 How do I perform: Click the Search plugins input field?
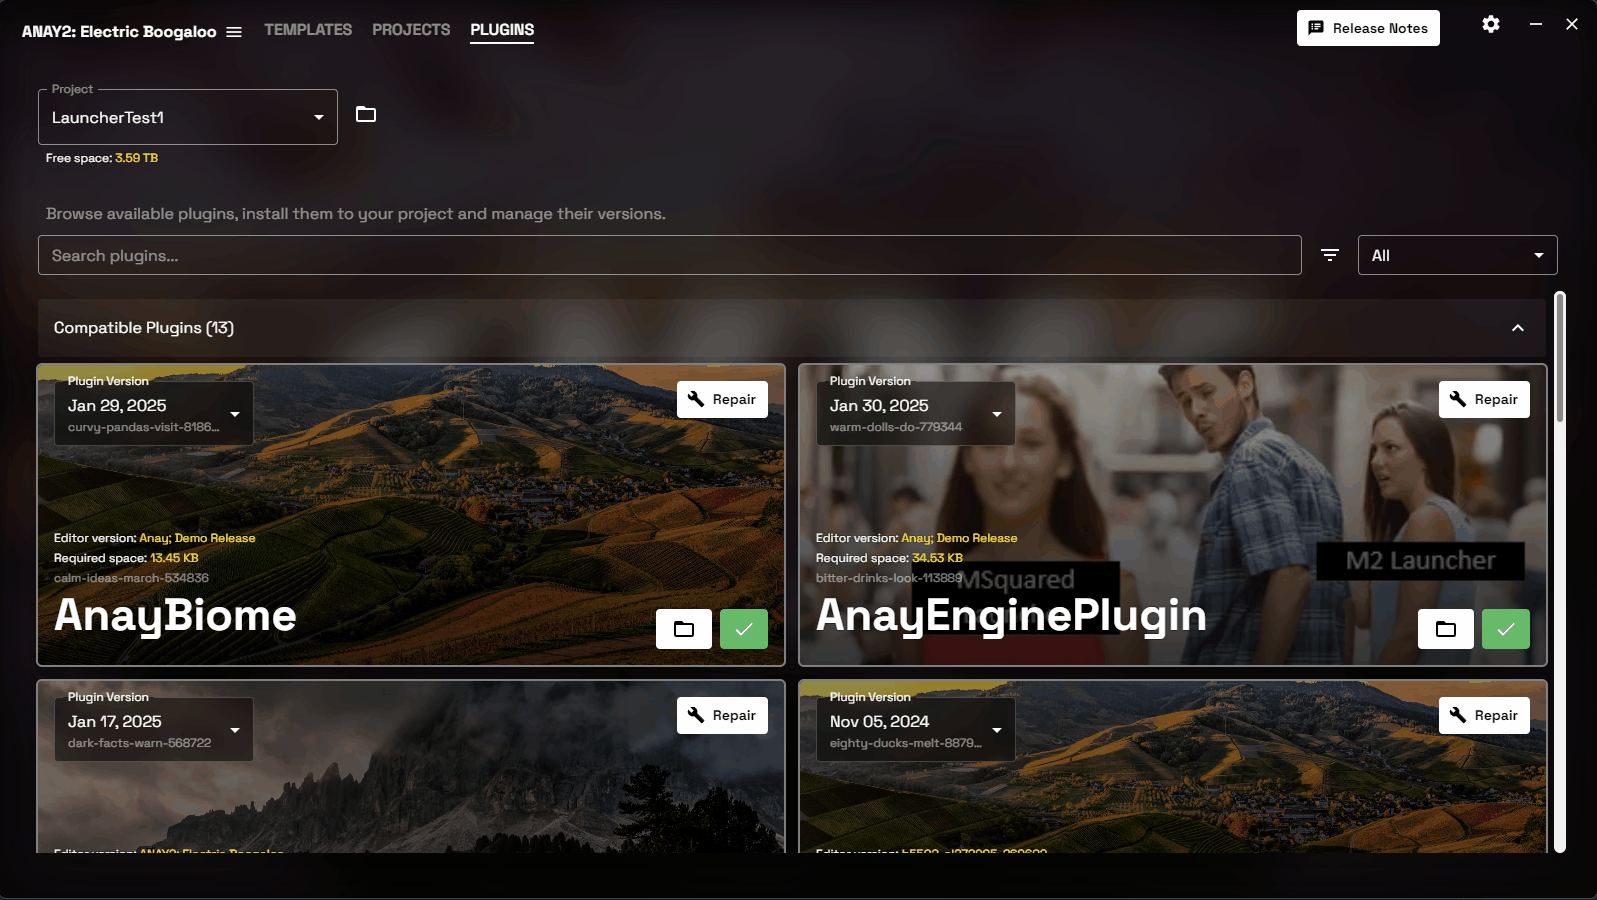[670, 255]
